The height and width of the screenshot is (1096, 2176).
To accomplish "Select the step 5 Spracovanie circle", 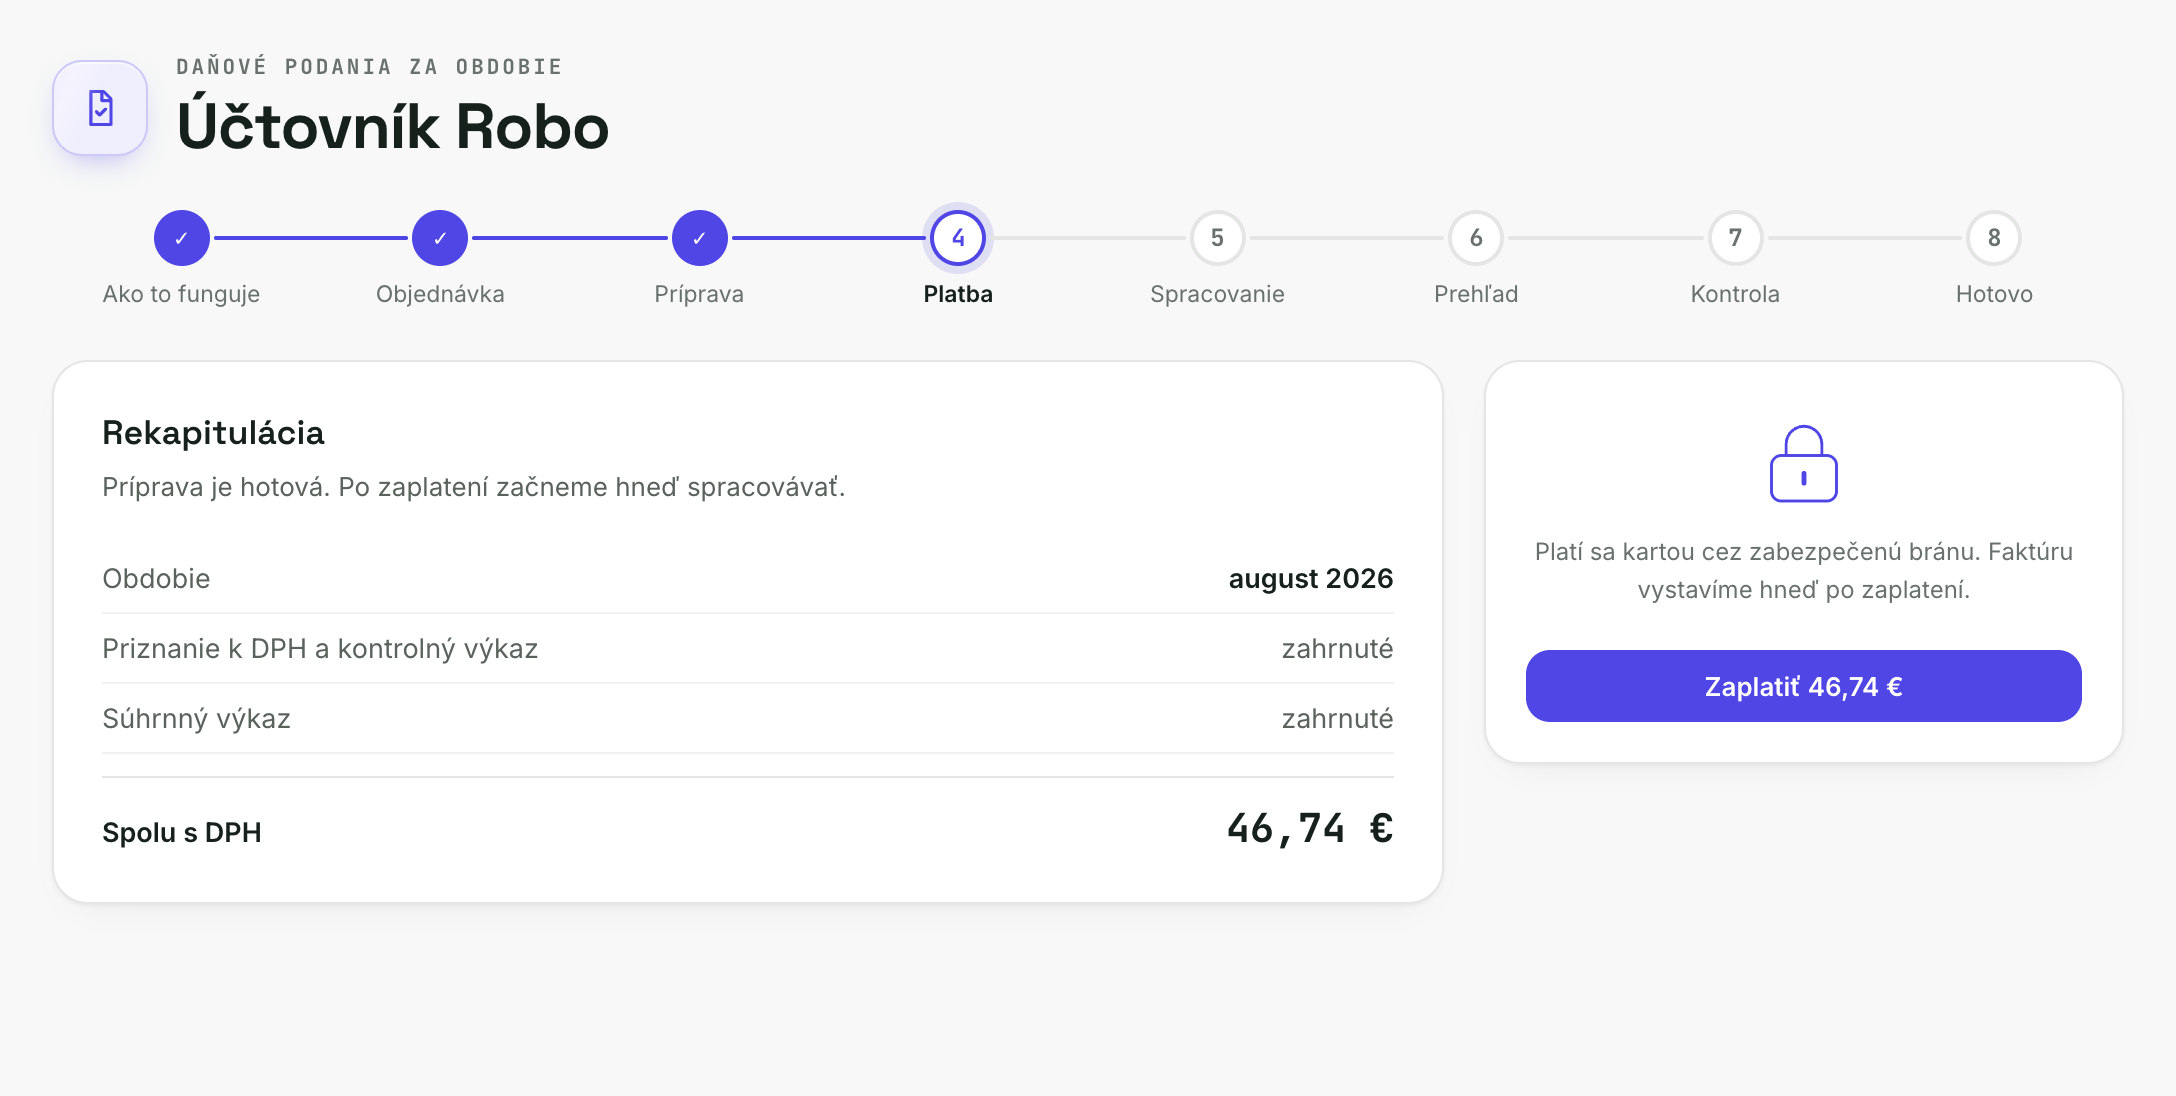I will click(1217, 238).
